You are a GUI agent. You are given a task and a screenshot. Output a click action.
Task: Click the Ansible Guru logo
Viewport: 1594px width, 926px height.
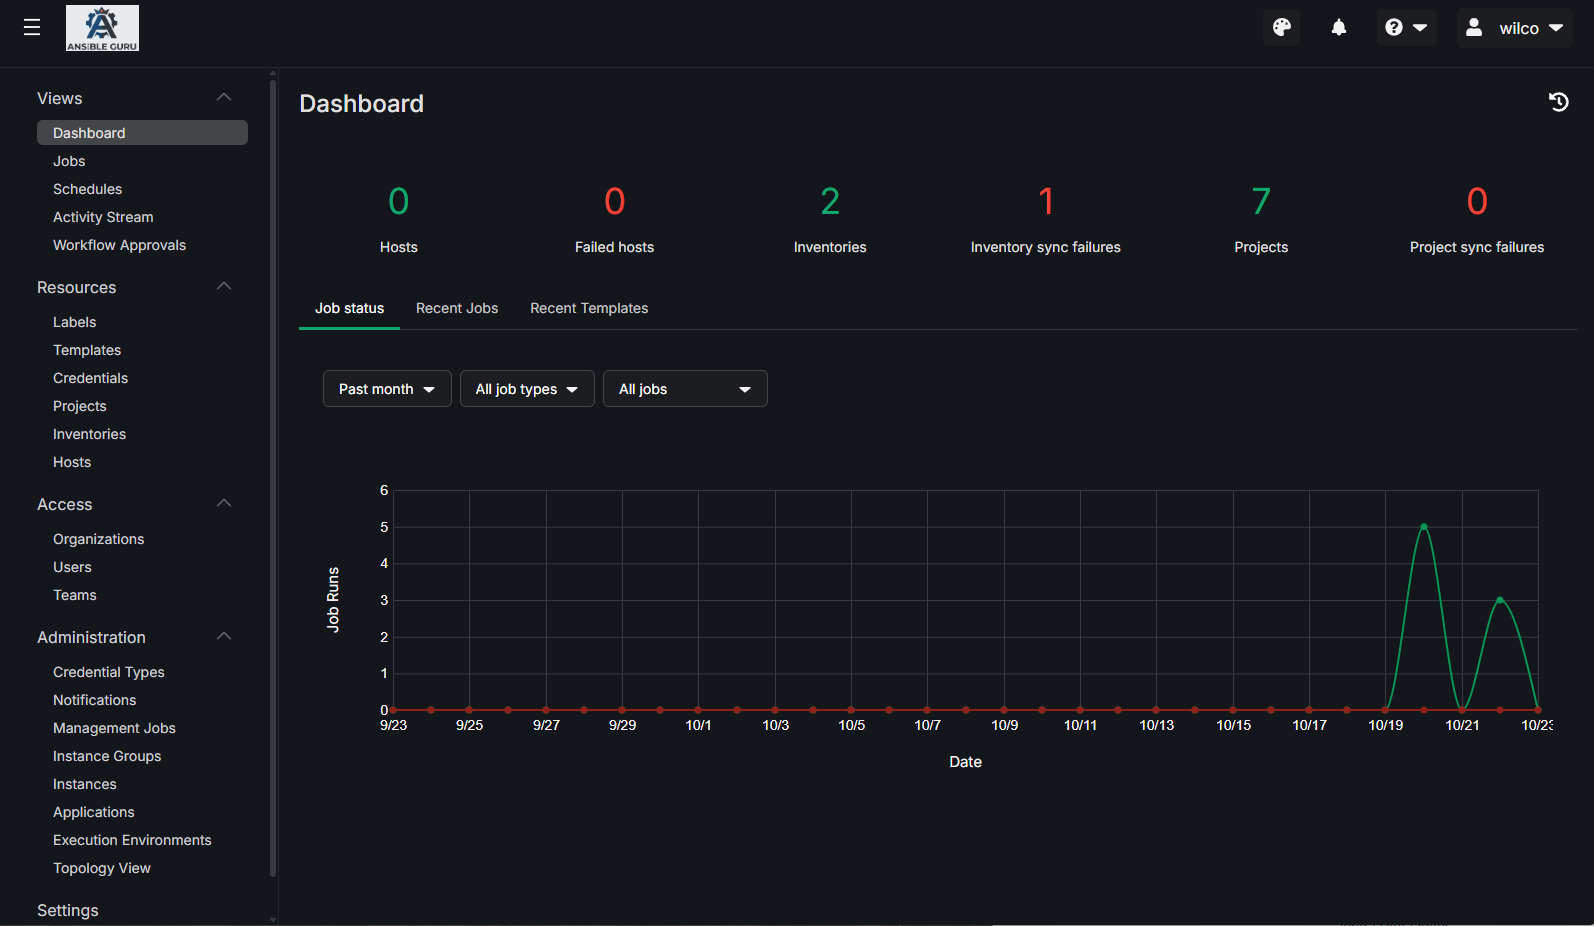point(102,28)
